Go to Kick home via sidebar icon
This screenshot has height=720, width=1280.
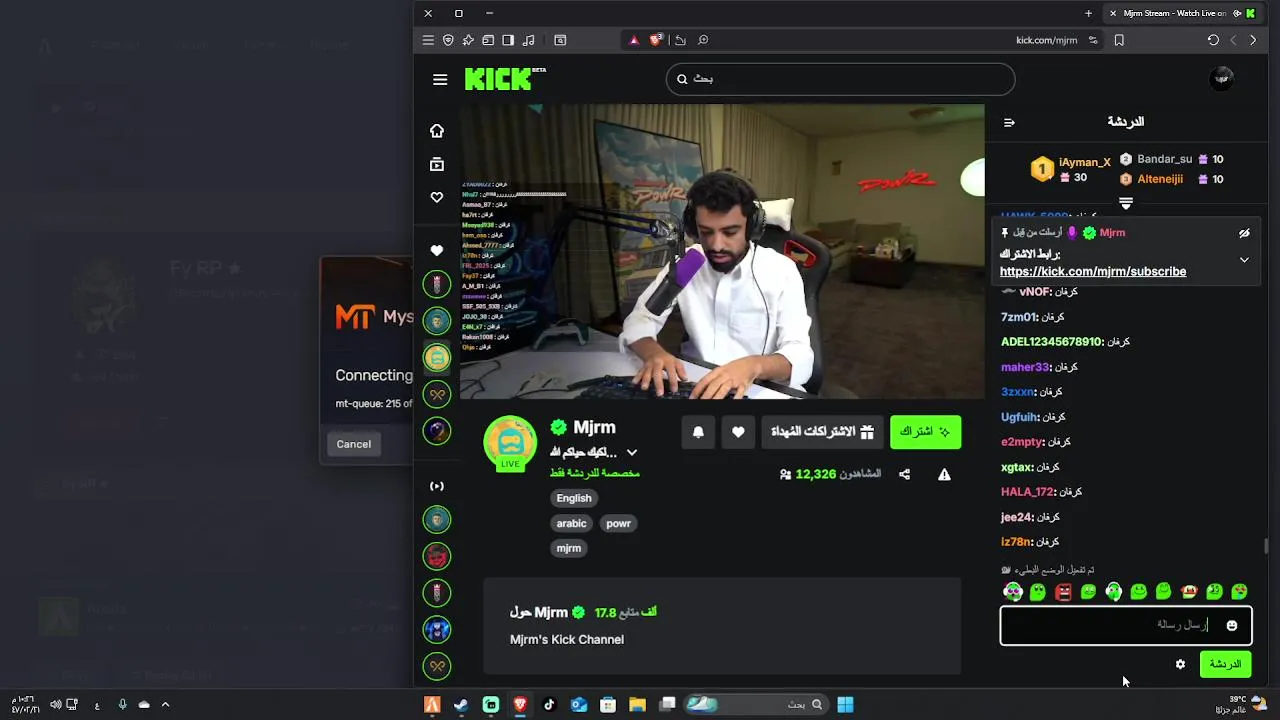pos(437,131)
